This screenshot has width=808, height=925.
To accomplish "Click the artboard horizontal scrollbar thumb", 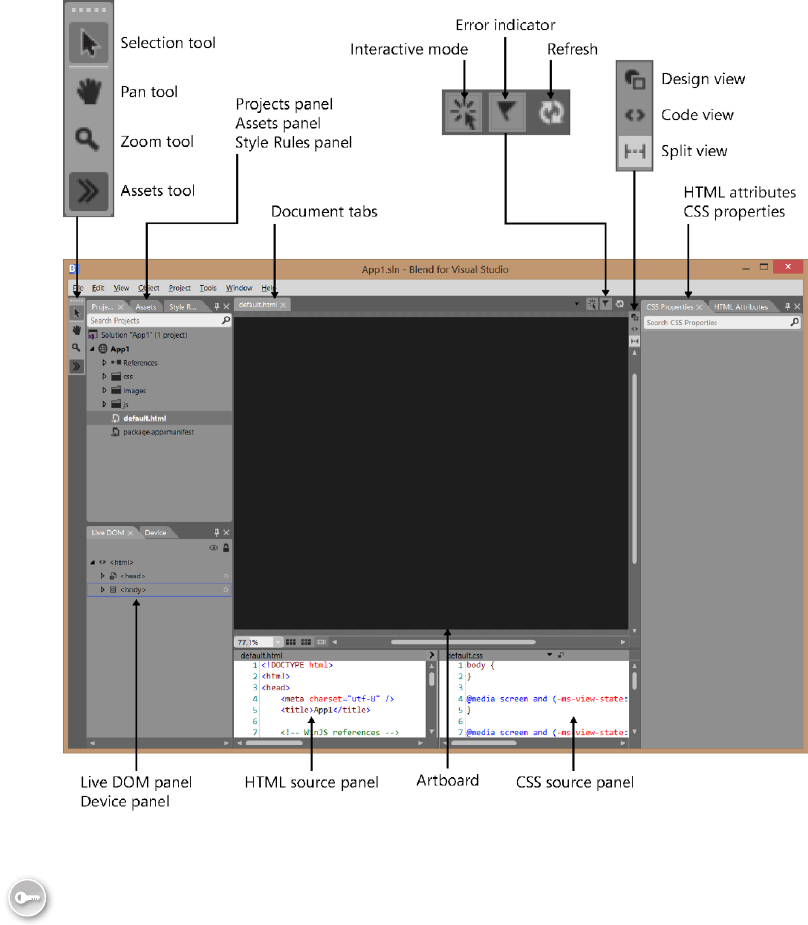I will [x=463, y=642].
